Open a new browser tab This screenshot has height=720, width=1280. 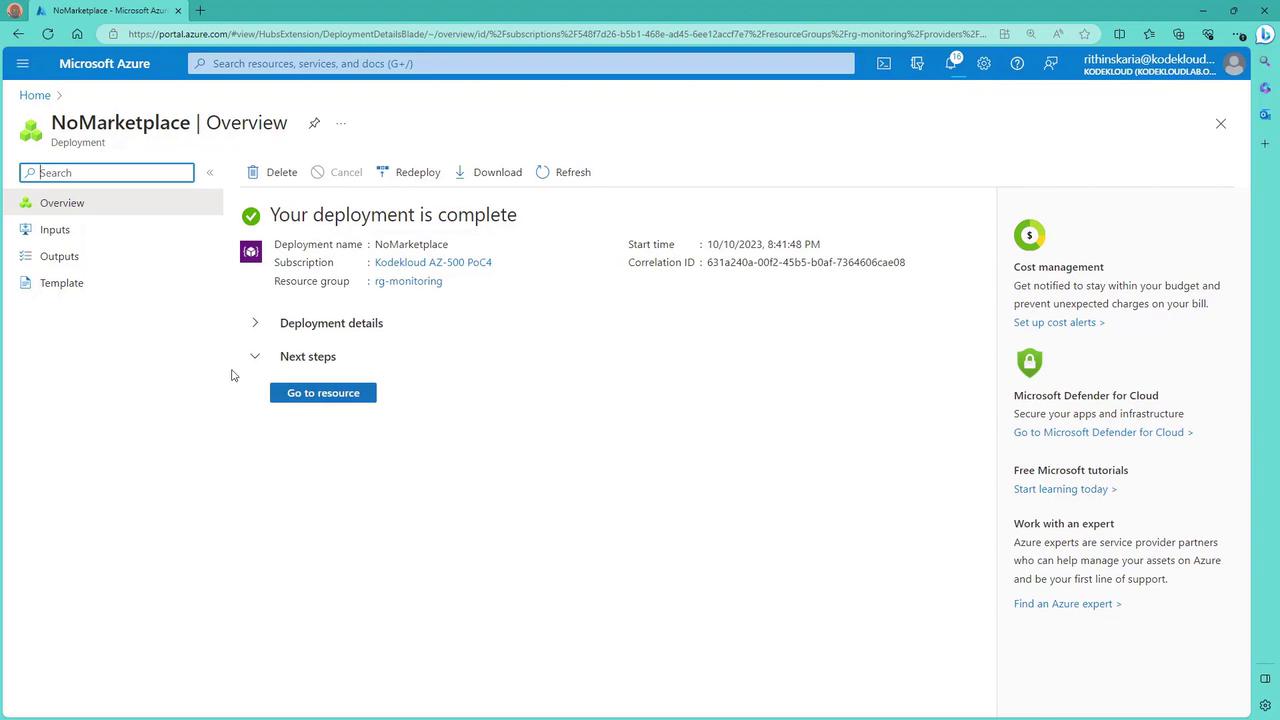(200, 11)
